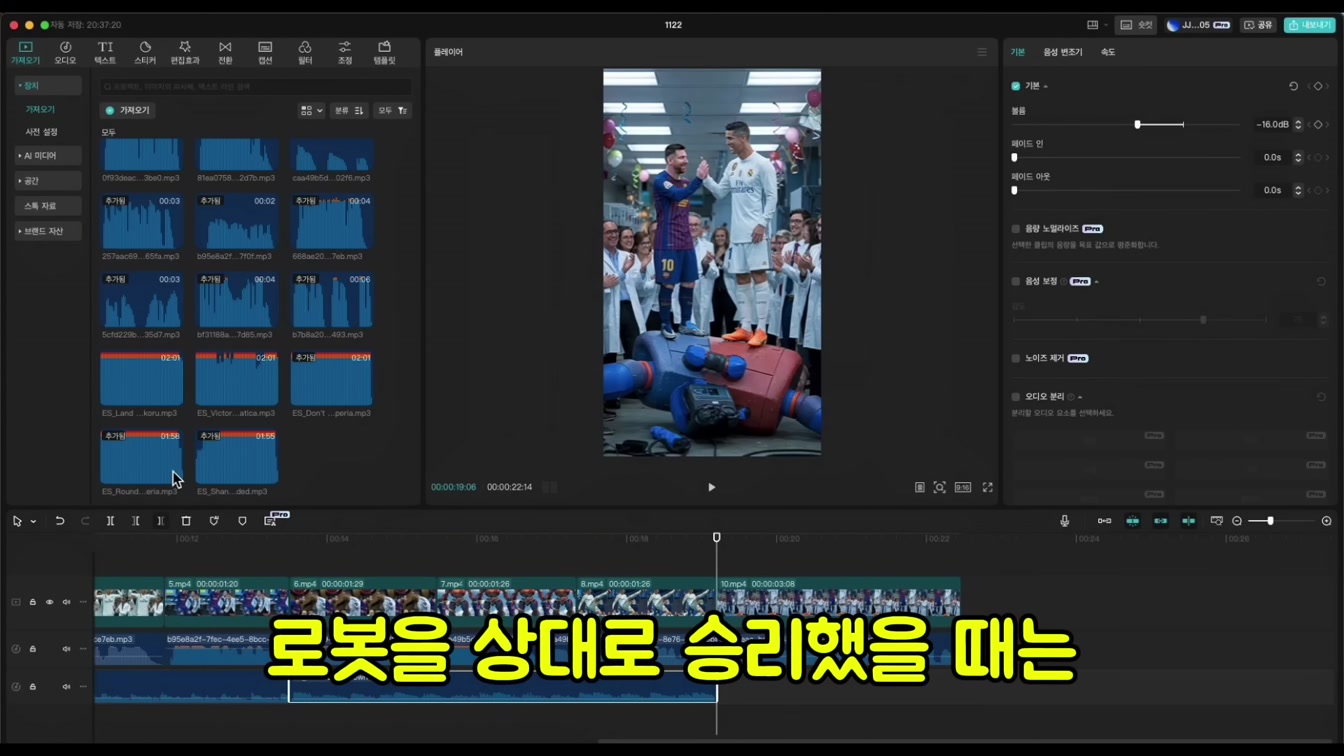Image resolution: width=1344 pixels, height=756 pixels.
Task: Open the 전환 (transitions) tab
Action: (x=225, y=53)
